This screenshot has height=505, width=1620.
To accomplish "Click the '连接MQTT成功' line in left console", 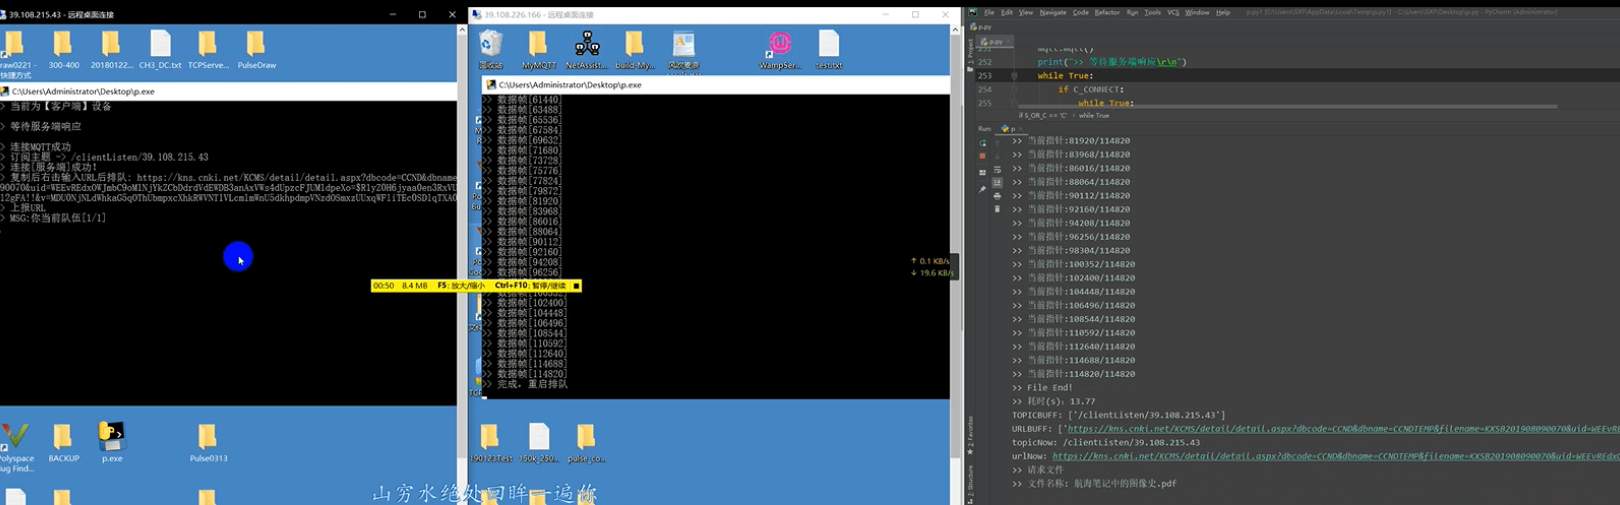I will click(x=36, y=147).
